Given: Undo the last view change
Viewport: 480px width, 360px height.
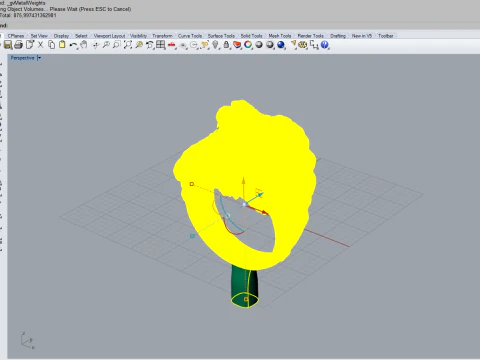Looking at the screenshot, I should (x=150, y=45).
